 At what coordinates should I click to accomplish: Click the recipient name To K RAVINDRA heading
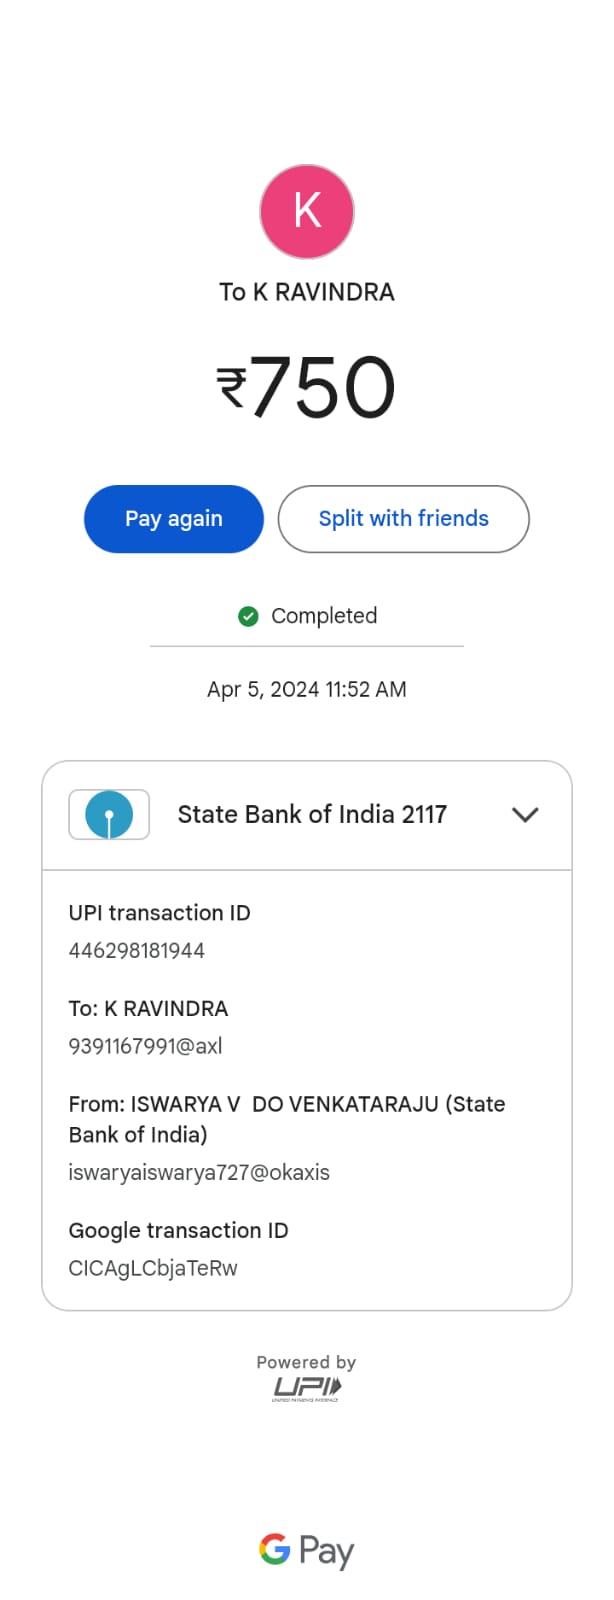coord(307,292)
